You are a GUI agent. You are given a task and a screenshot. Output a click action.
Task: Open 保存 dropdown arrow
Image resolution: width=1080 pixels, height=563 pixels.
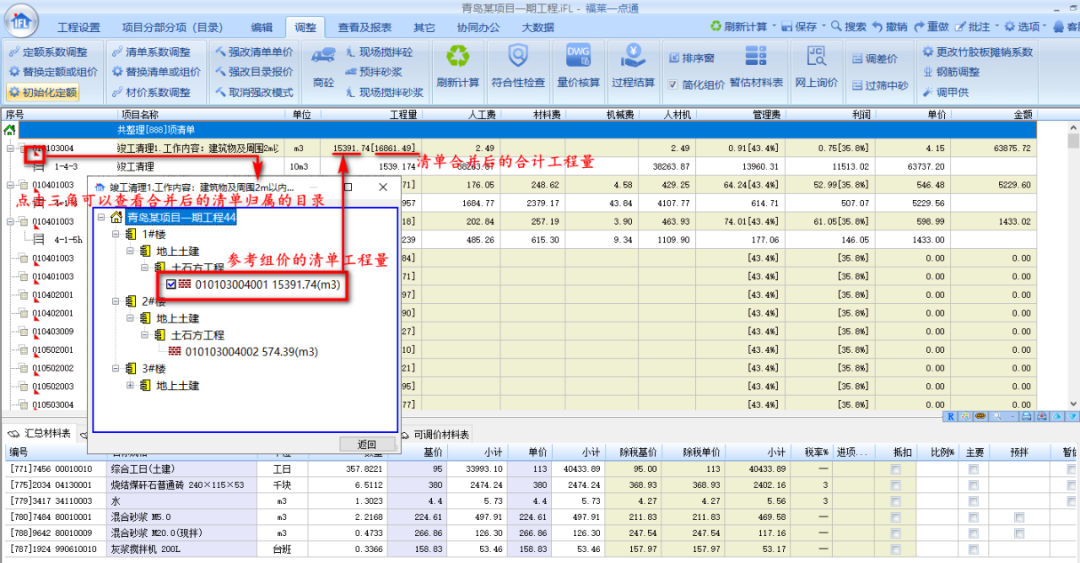[x=824, y=26]
